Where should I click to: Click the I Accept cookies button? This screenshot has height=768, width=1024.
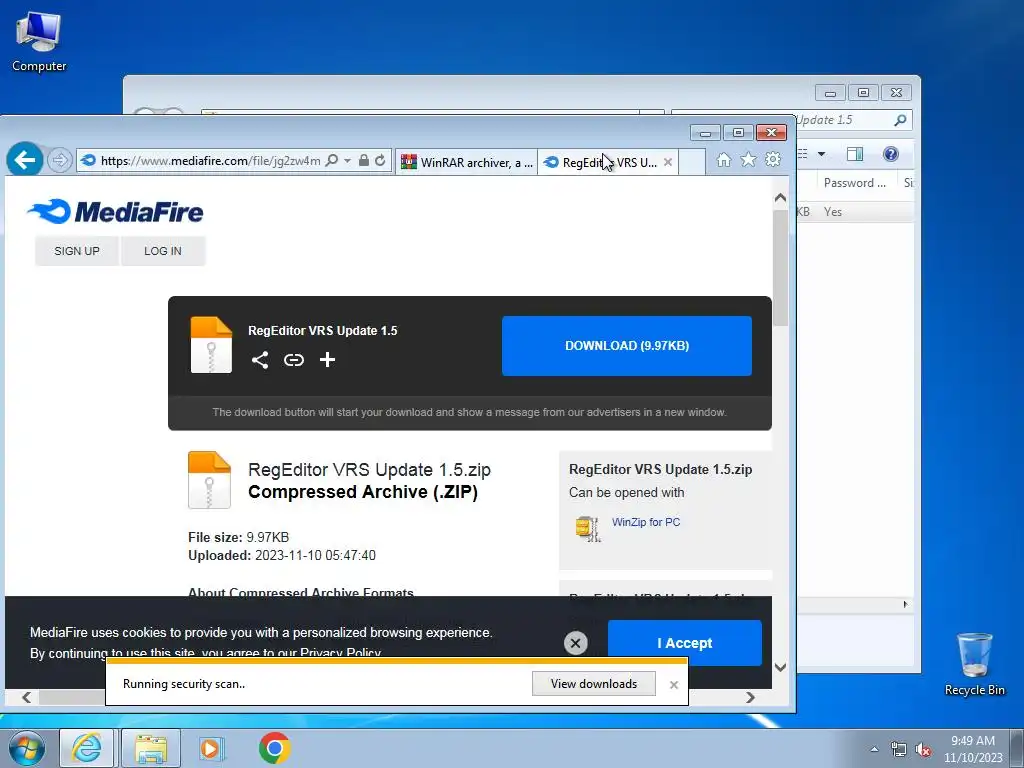[x=684, y=643]
